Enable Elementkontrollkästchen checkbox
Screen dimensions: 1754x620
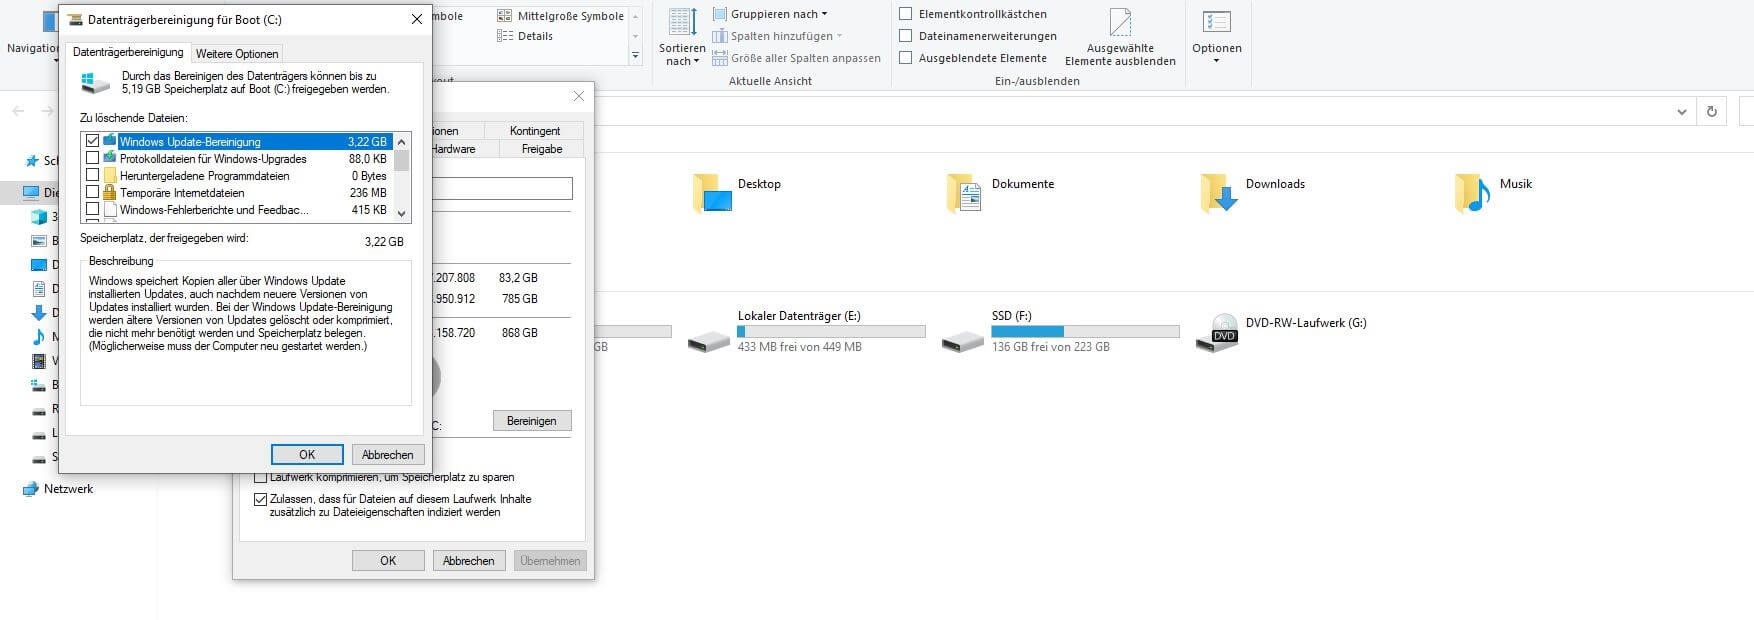pyautogui.click(x=906, y=14)
